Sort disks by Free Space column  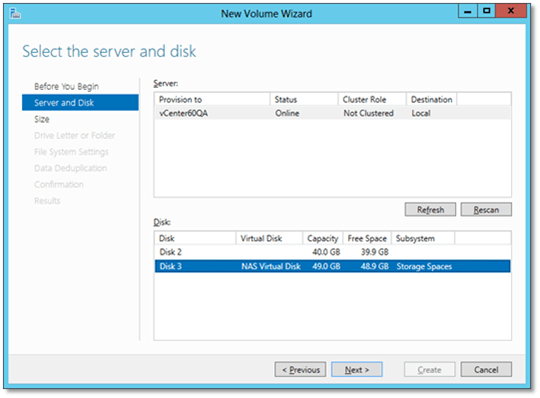pyautogui.click(x=367, y=238)
